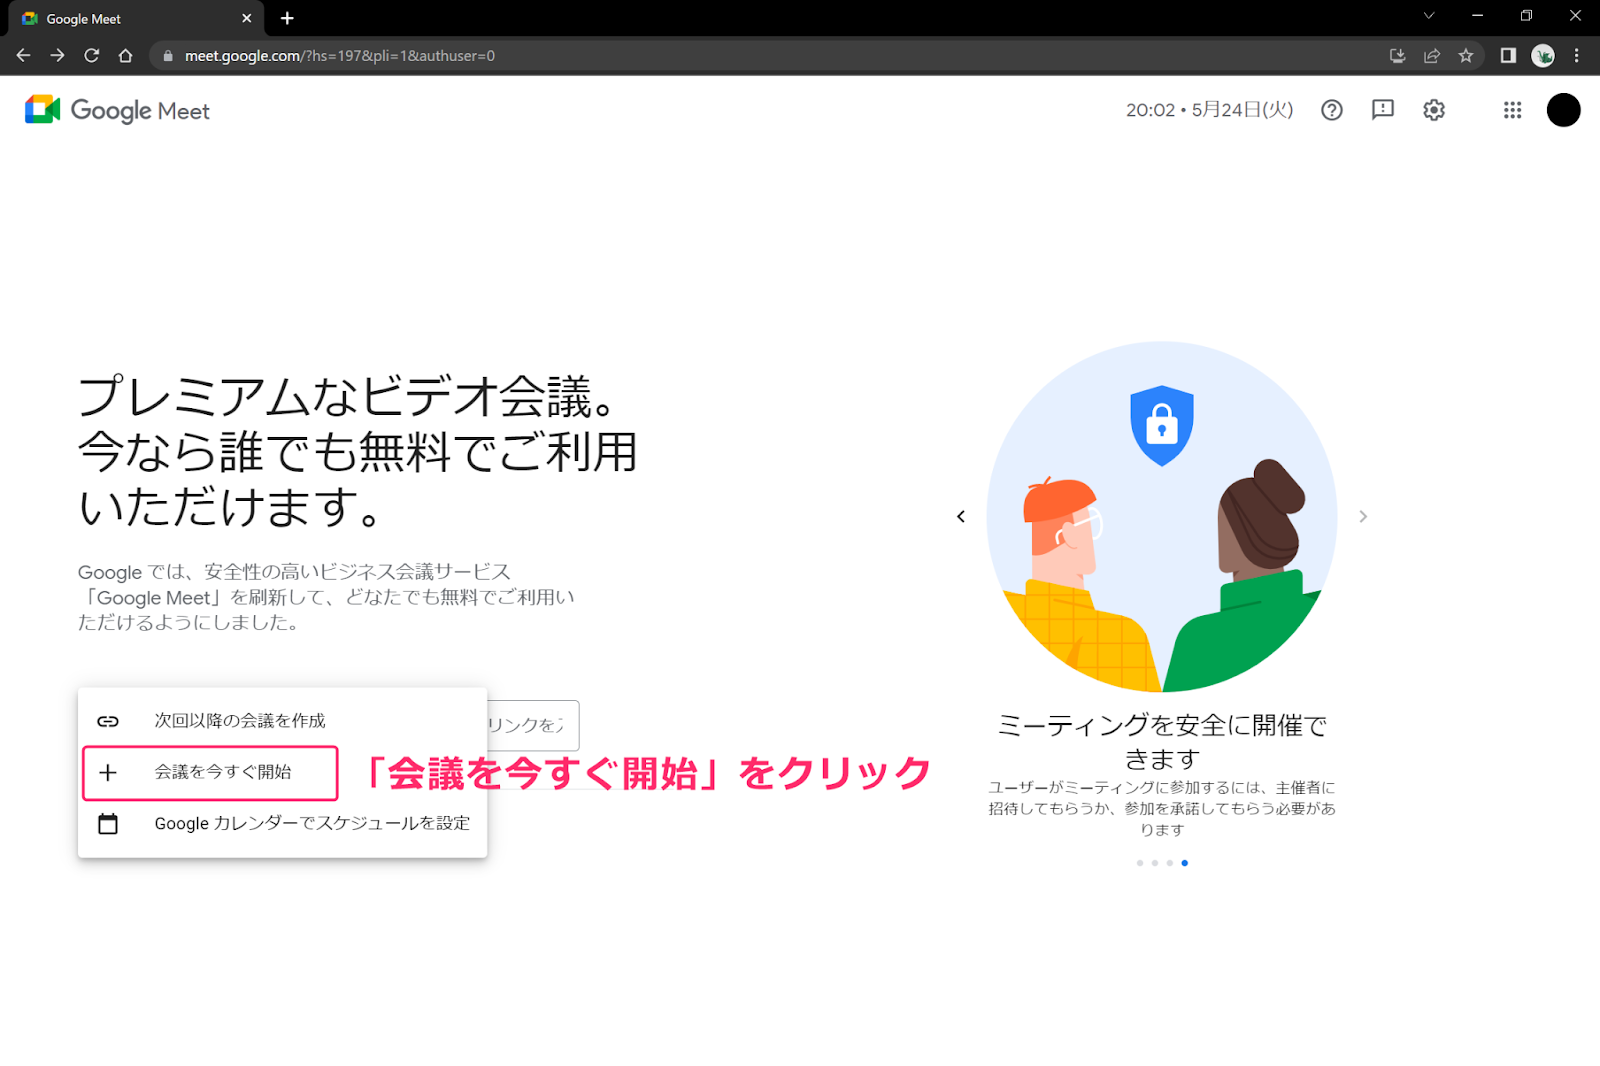1600x1066 pixels.
Task: Go to browser home page
Action: tap(125, 56)
